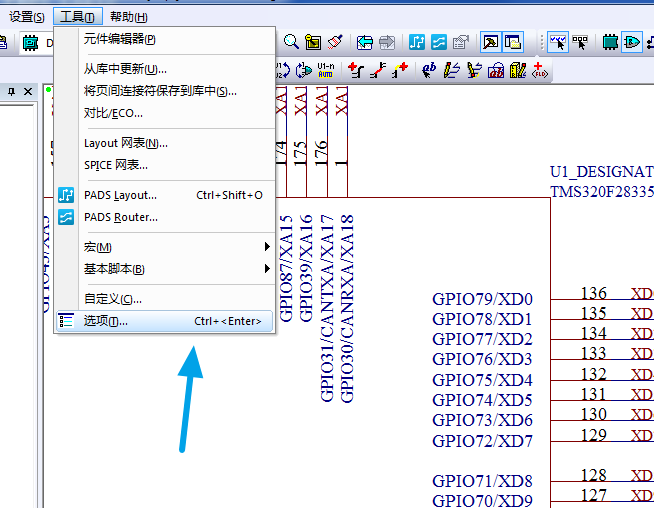Viewport: 654px width, 508px height.
Task: Click pin number 129
Action: [x=594, y=435]
